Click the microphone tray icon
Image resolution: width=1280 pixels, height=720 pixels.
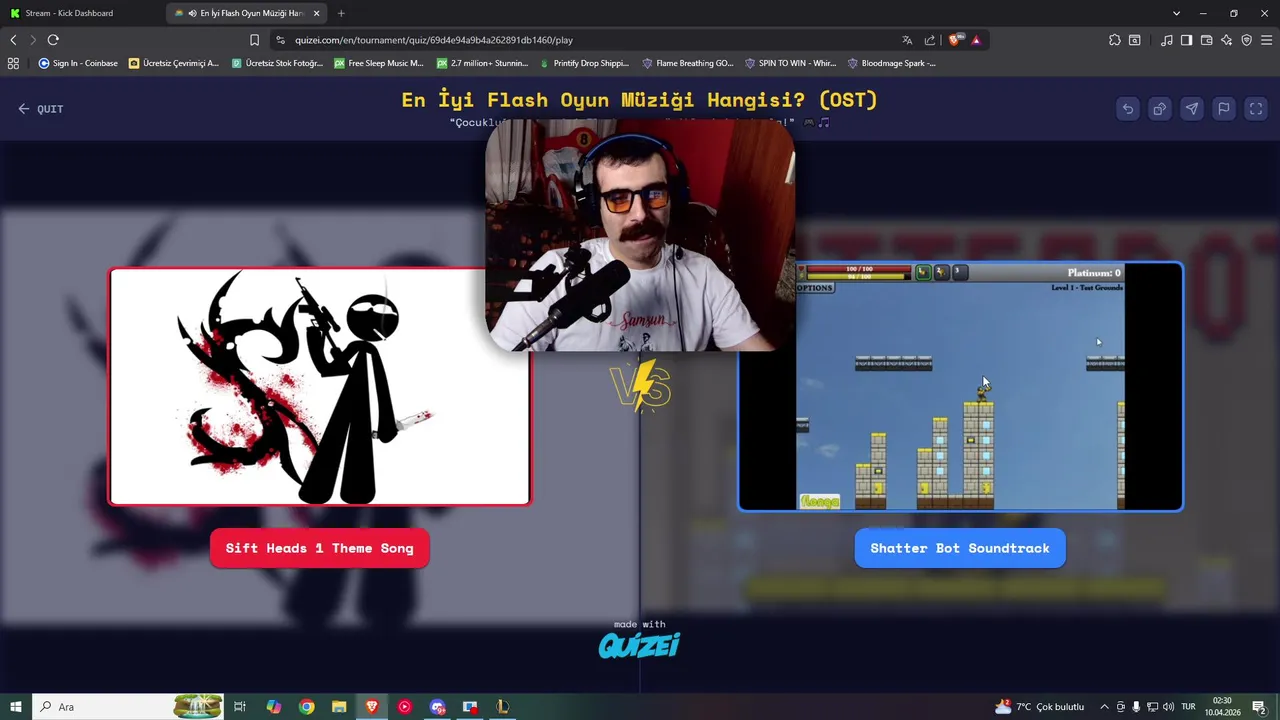[x=1136, y=707]
